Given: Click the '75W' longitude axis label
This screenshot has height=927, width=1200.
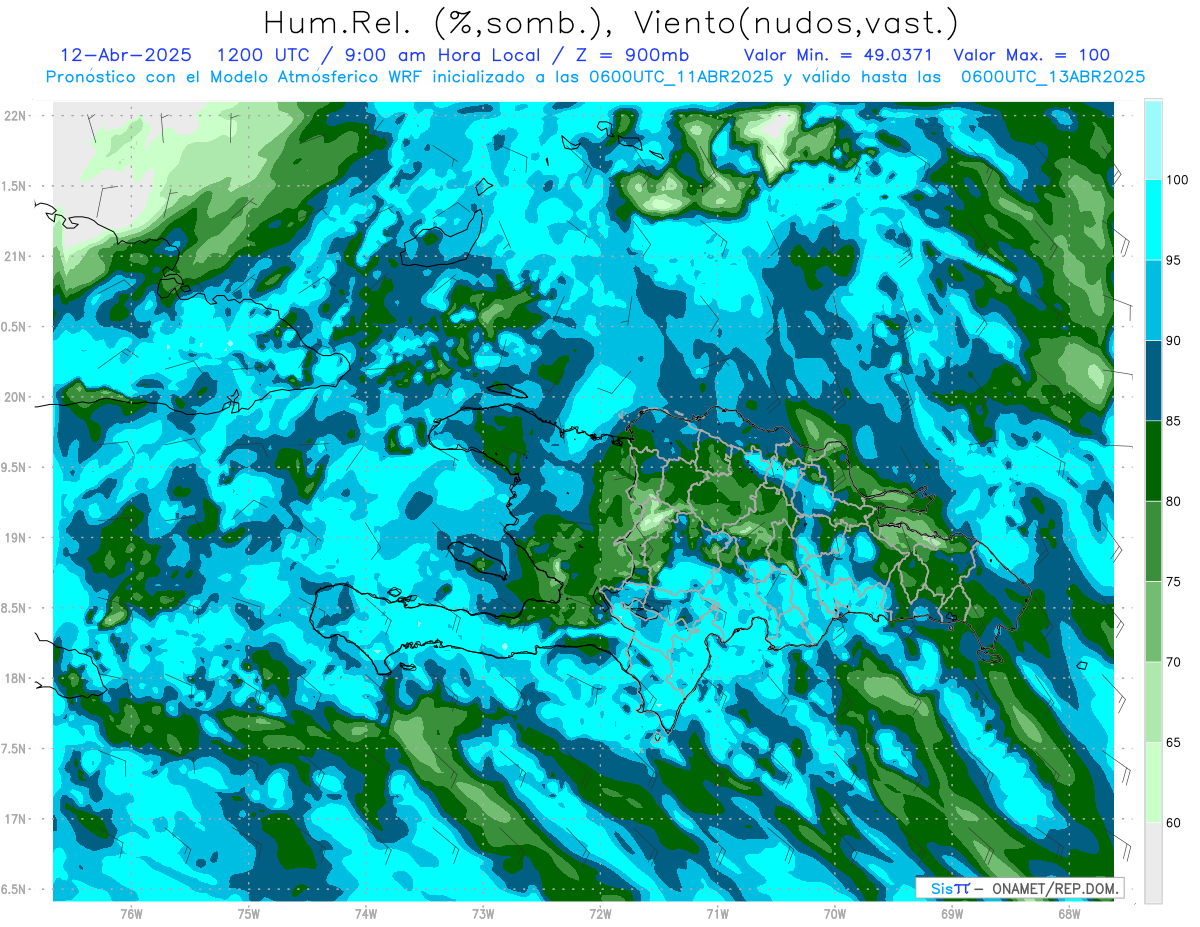Looking at the screenshot, I should pyautogui.click(x=249, y=913).
